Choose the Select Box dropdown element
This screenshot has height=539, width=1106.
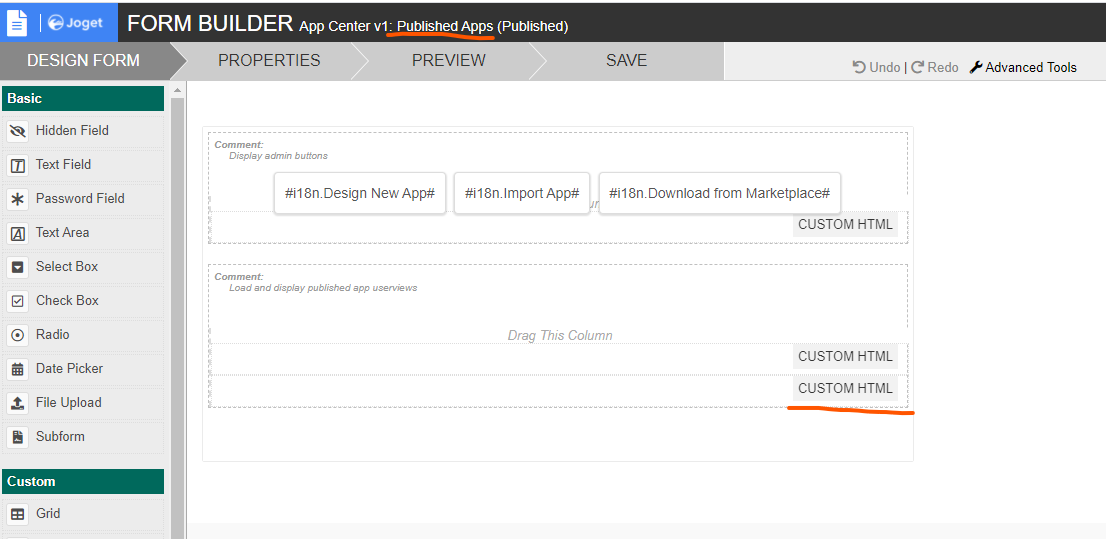pos(66,267)
